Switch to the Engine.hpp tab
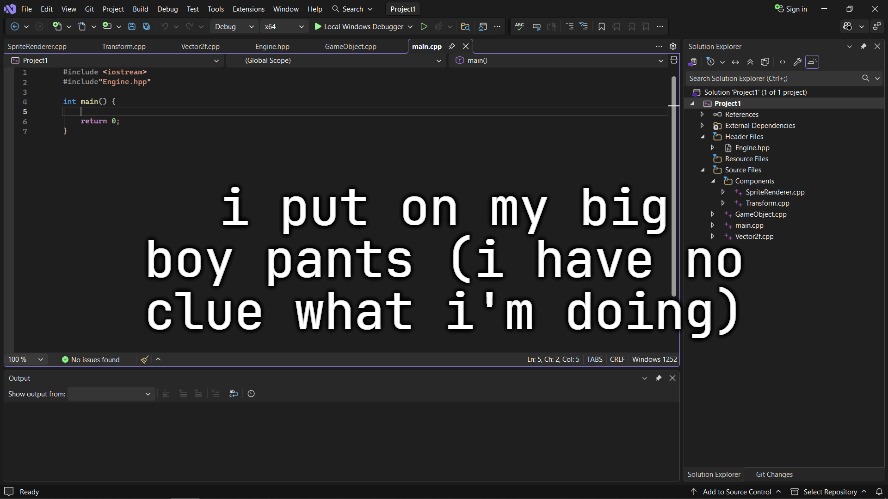 click(x=272, y=46)
